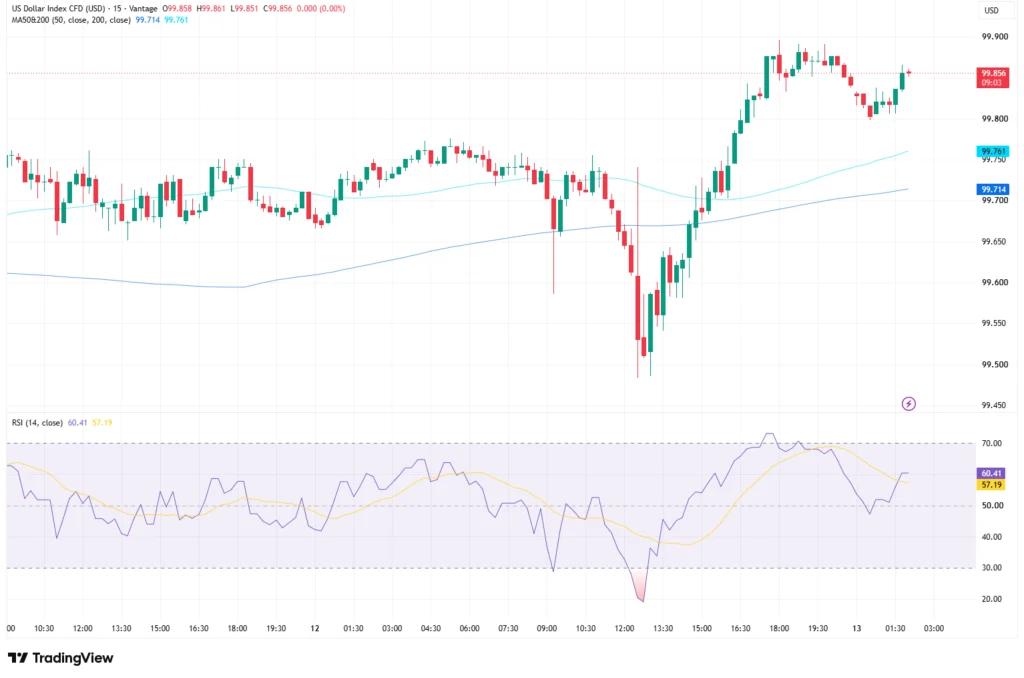The height and width of the screenshot is (678, 1024).
Task: Click the date 12 label on time axis
Action: click(315, 628)
